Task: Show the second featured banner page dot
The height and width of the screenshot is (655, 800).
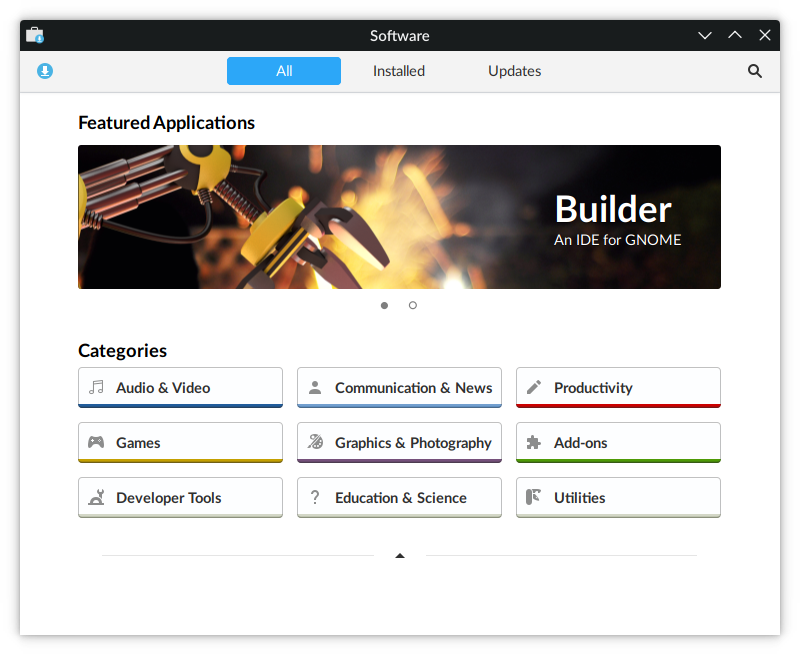Action: [413, 306]
